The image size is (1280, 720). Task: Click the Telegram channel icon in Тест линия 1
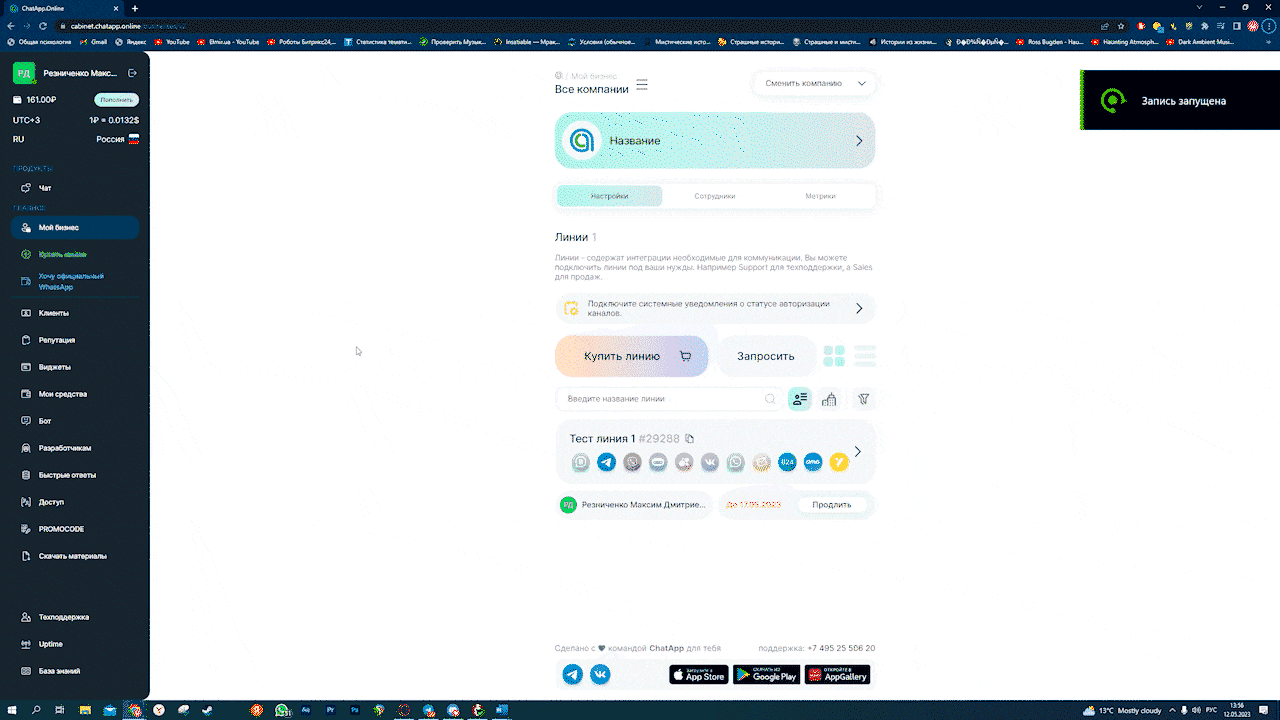[606, 462]
